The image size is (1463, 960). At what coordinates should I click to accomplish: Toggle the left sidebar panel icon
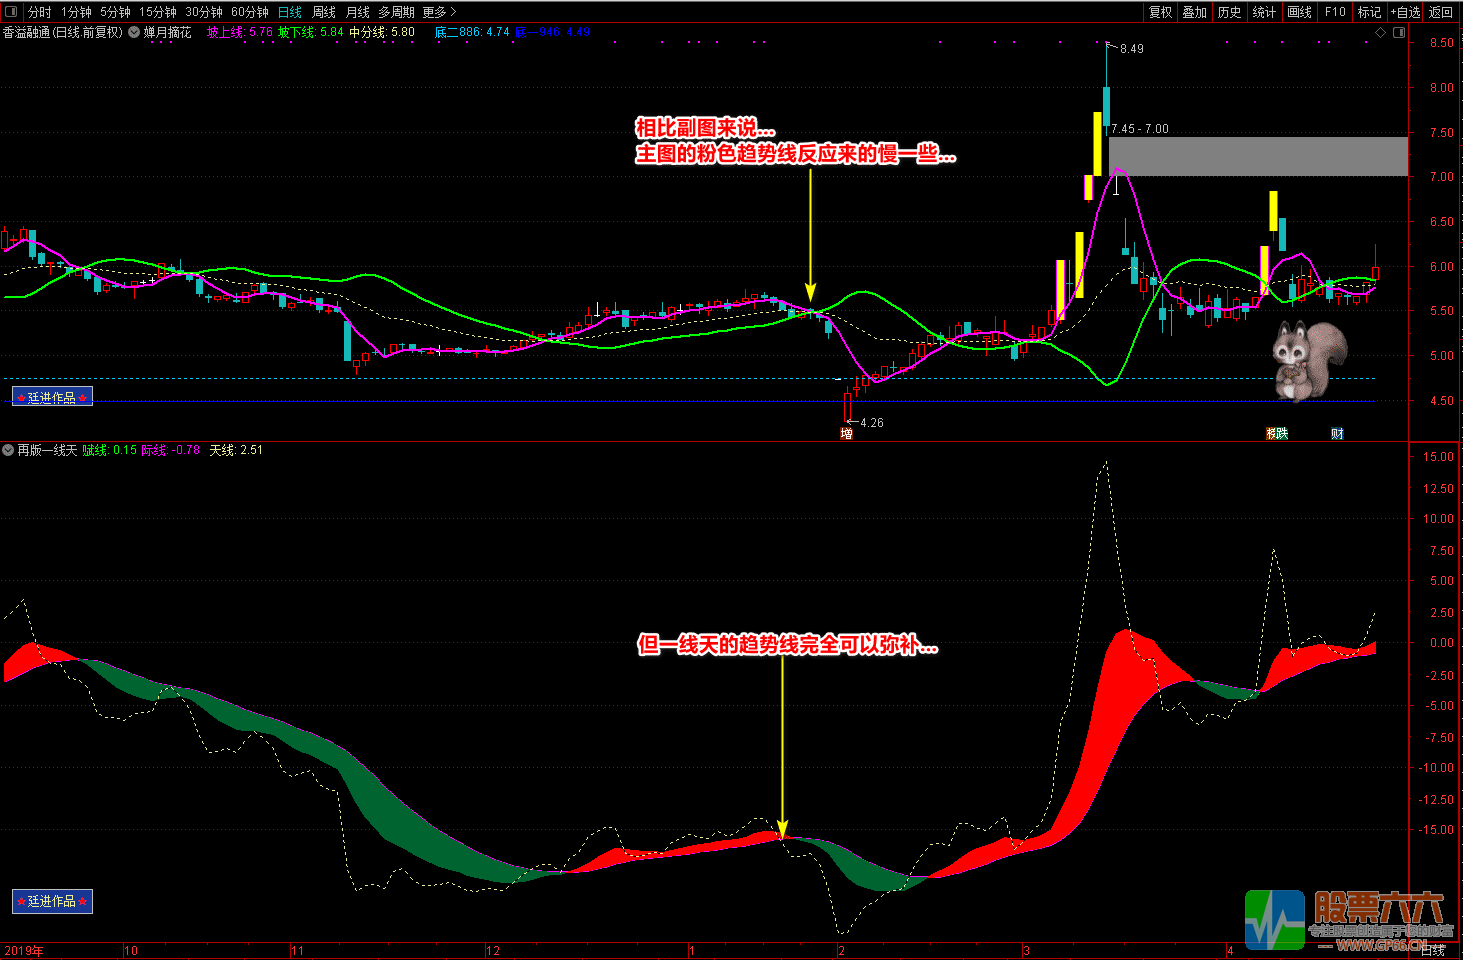pyautogui.click(x=12, y=12)
